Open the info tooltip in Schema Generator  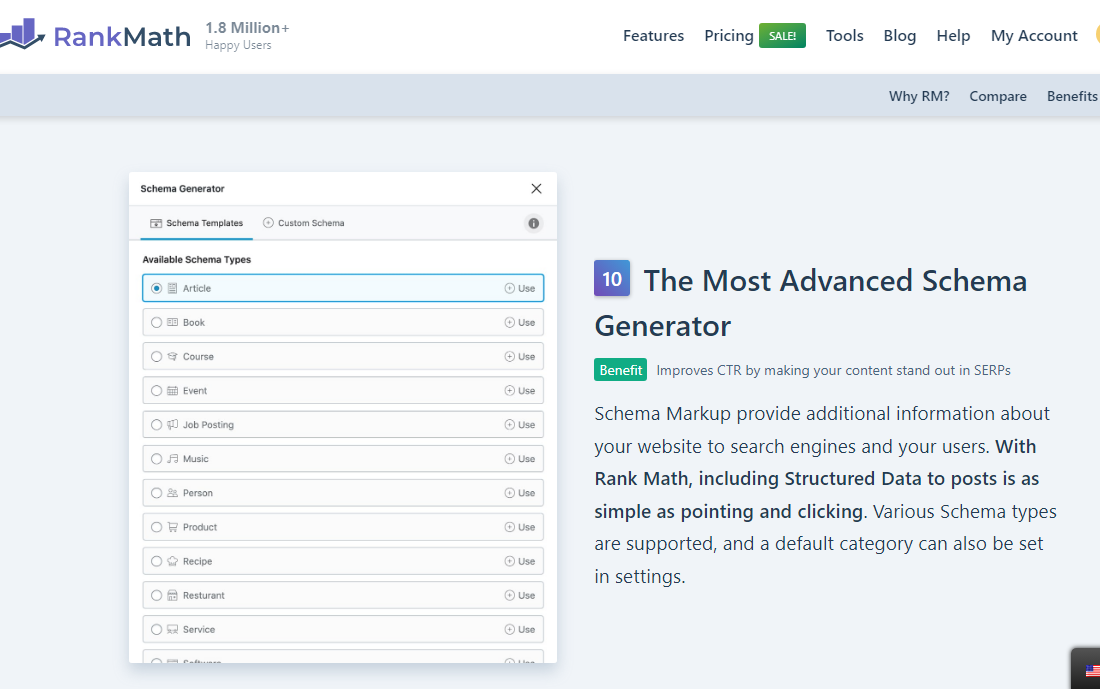pos(533,222)
